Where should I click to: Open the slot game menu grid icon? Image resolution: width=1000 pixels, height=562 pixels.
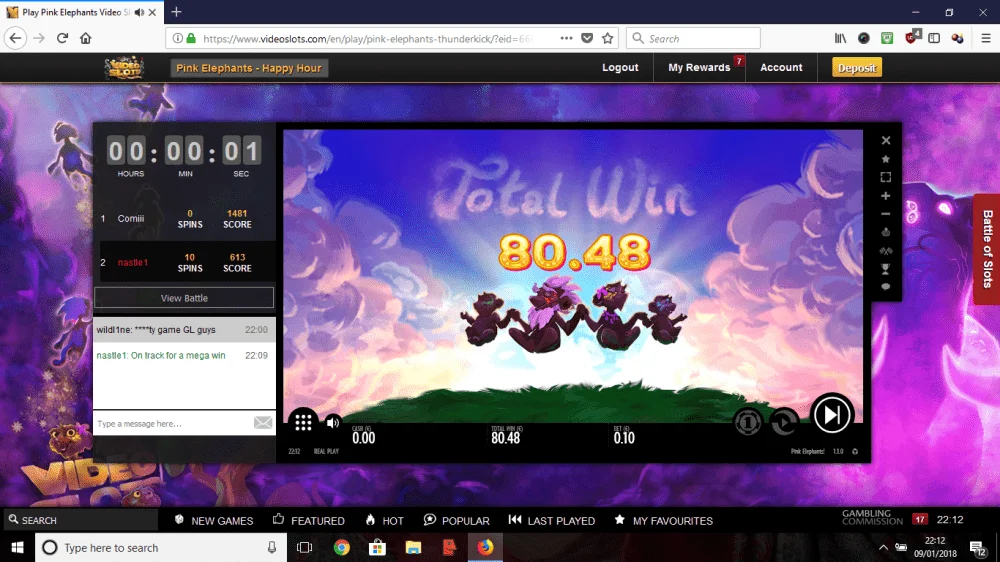pos(303,422)
